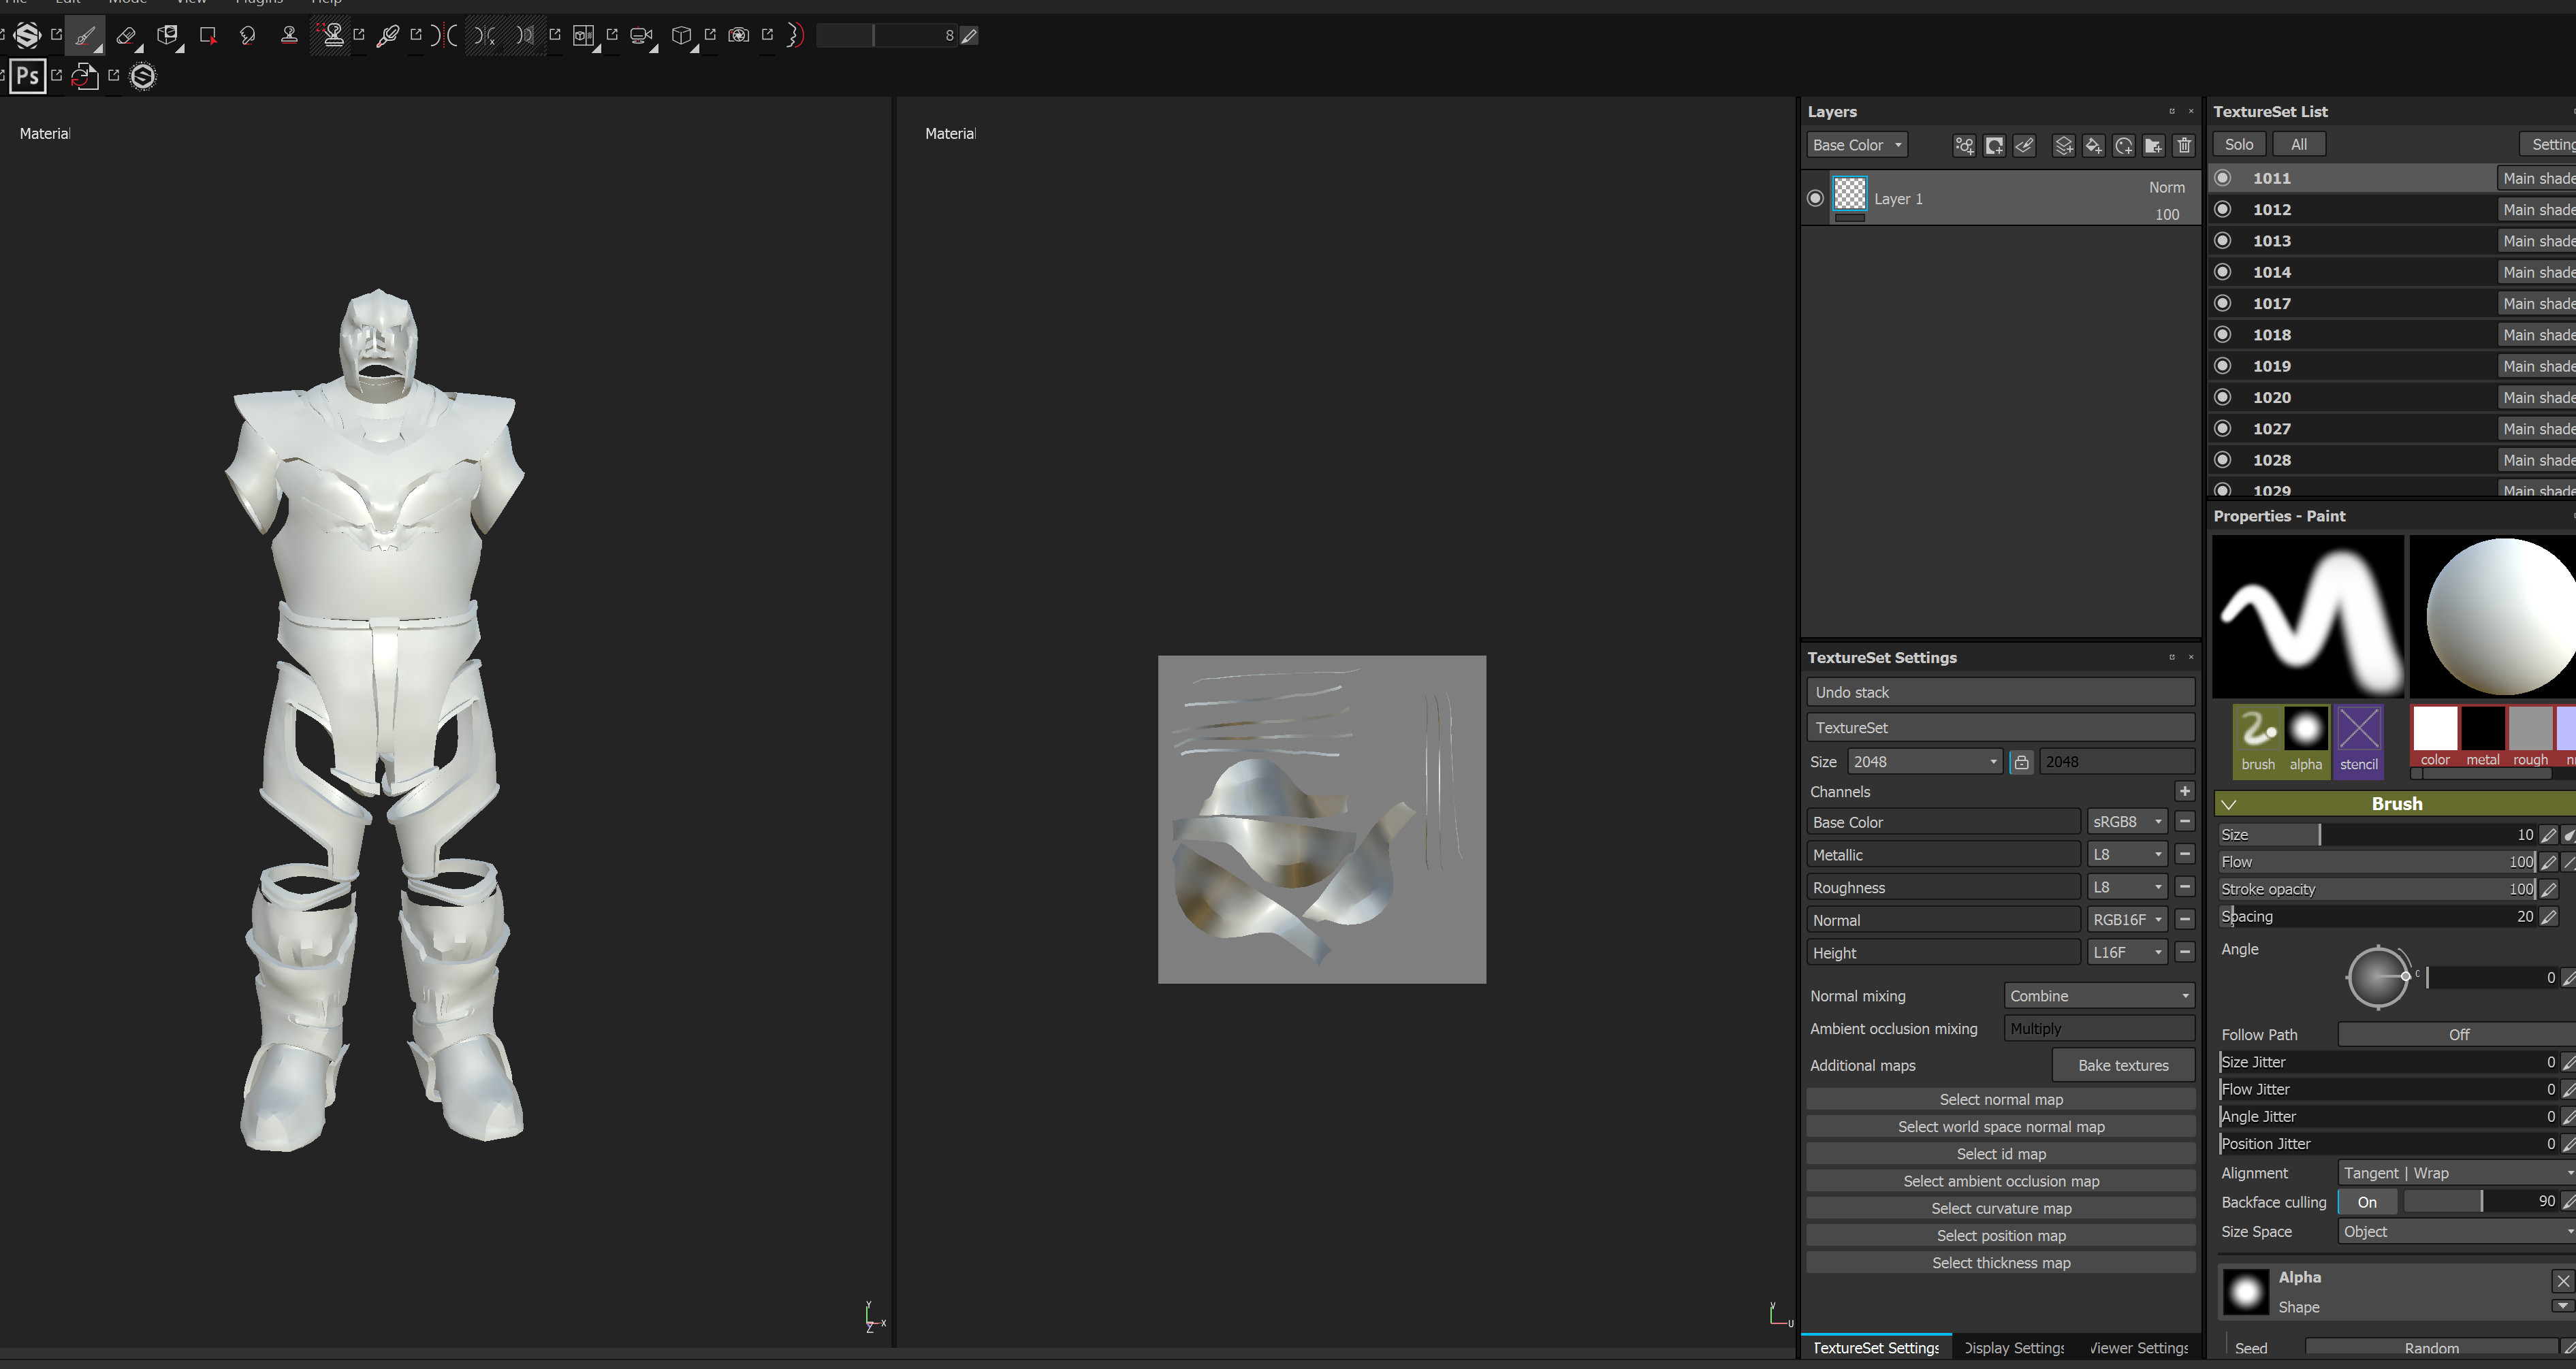Click the resource updater plugin icon

(85, 76)
